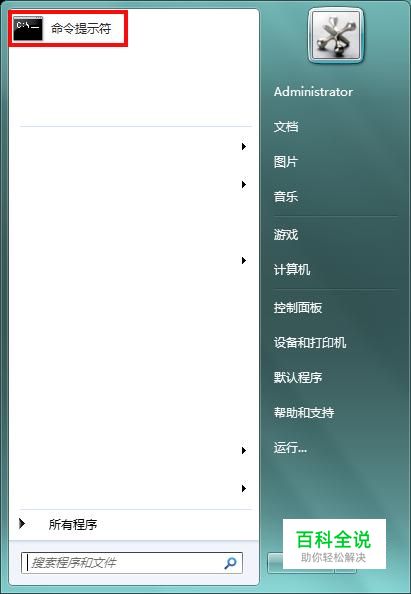Launch 运行... run dialog
Image resolution: width=411 pixels, height=594 pixels.
pyautogui.click(x=290, y=448)
